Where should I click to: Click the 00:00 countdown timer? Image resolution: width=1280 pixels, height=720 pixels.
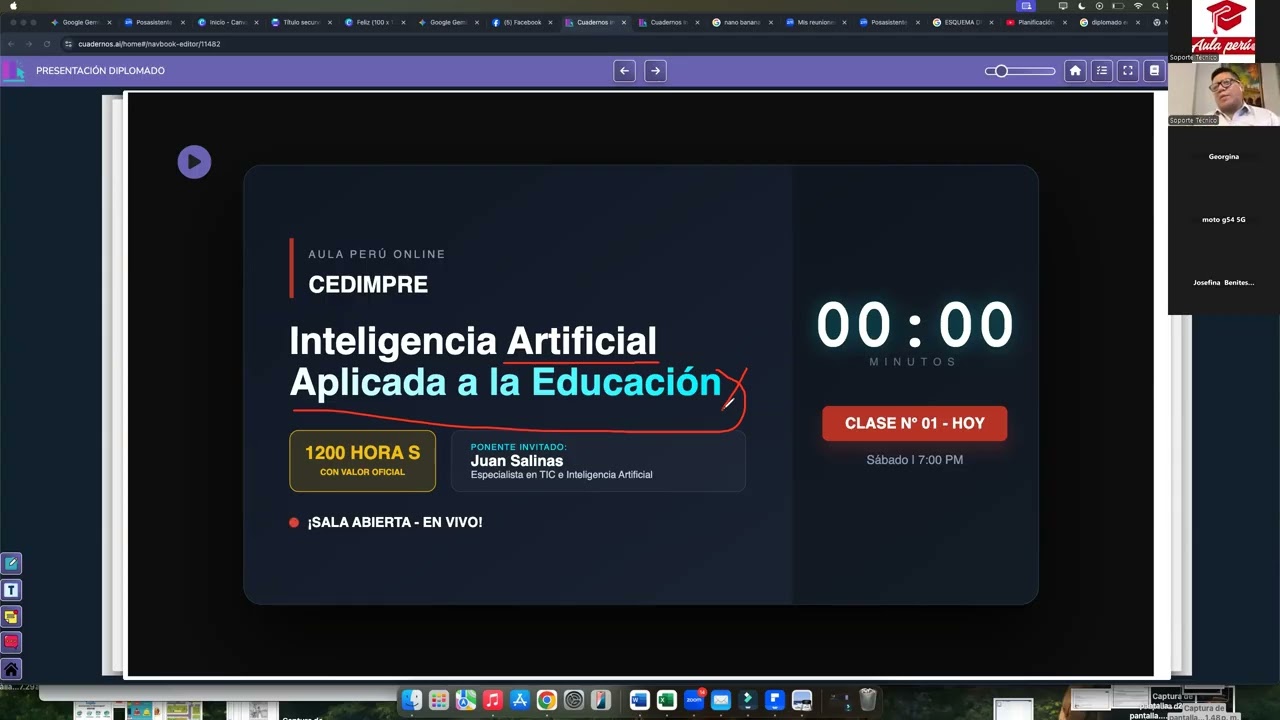[x=914, y=326]
